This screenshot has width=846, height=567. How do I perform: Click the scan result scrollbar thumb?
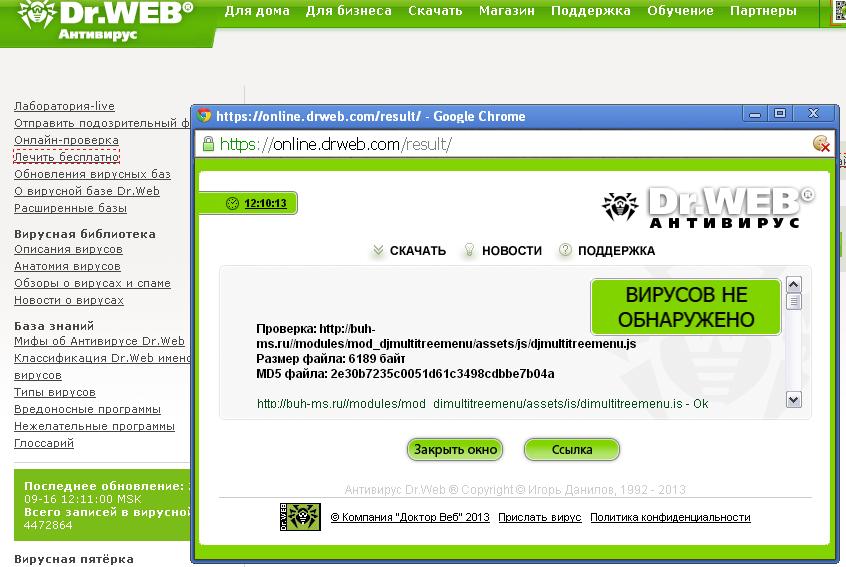click(793, 301)
